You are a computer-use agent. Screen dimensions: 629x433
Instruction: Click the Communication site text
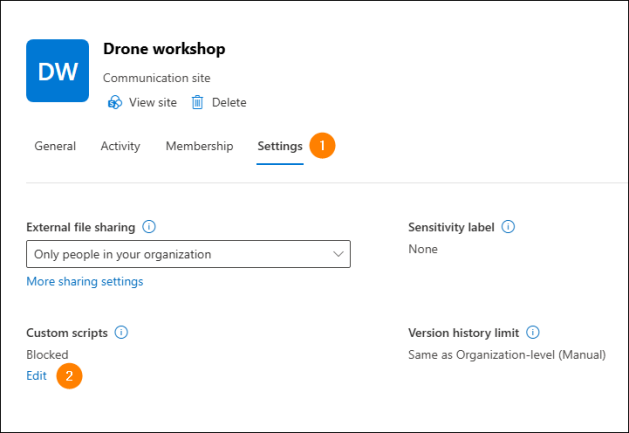tap(156, 78)
